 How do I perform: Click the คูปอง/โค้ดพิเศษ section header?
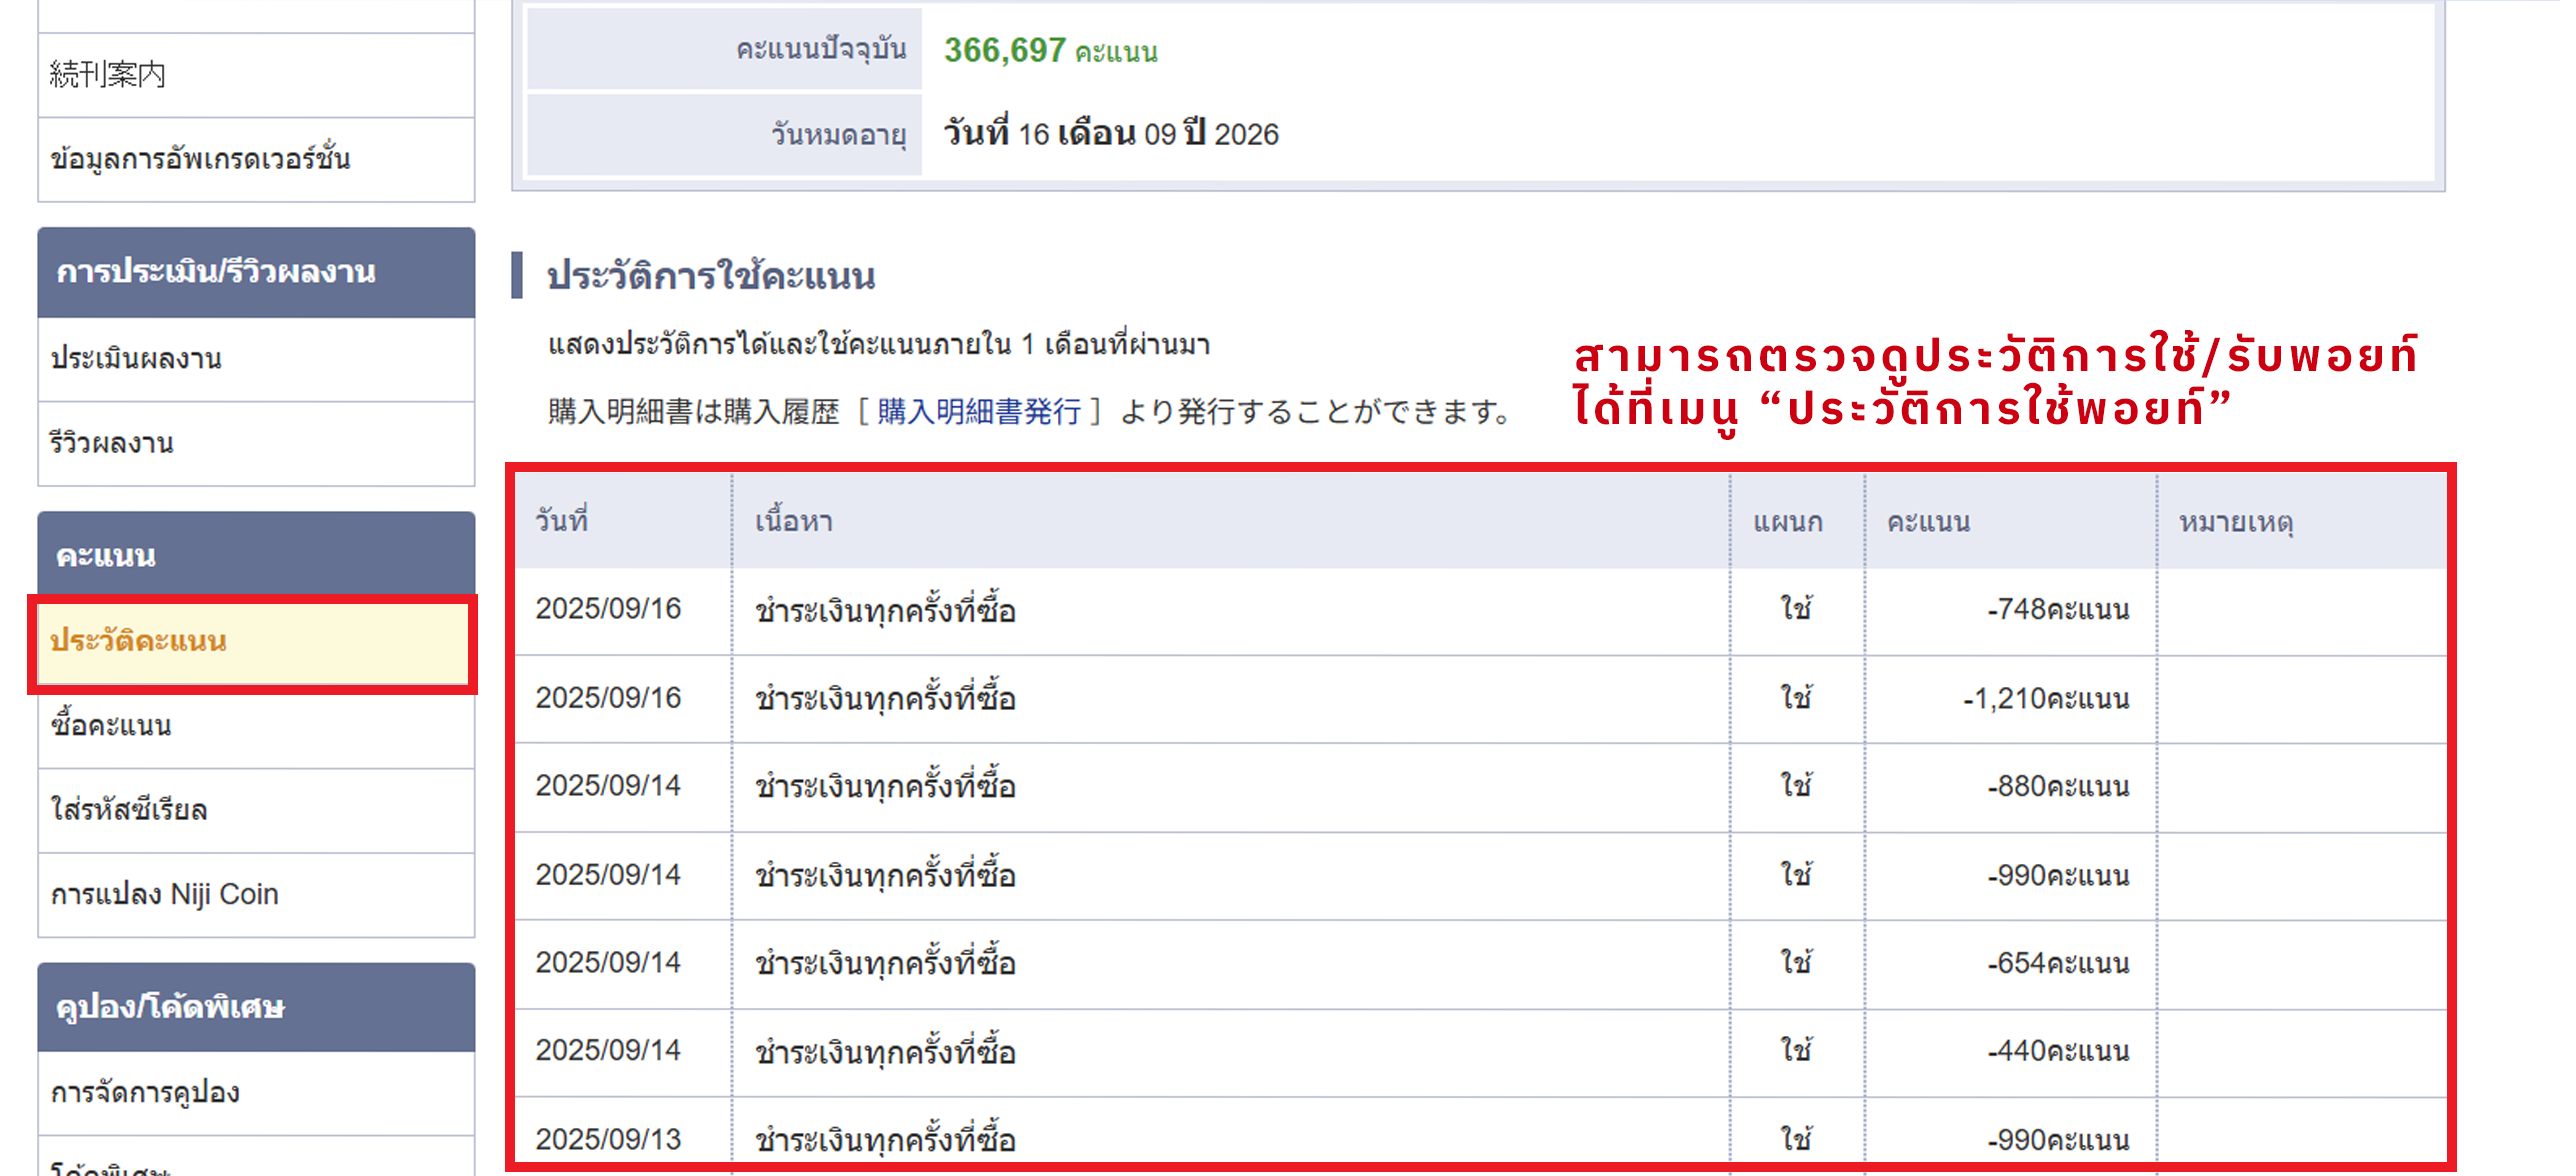(170, 1007)
